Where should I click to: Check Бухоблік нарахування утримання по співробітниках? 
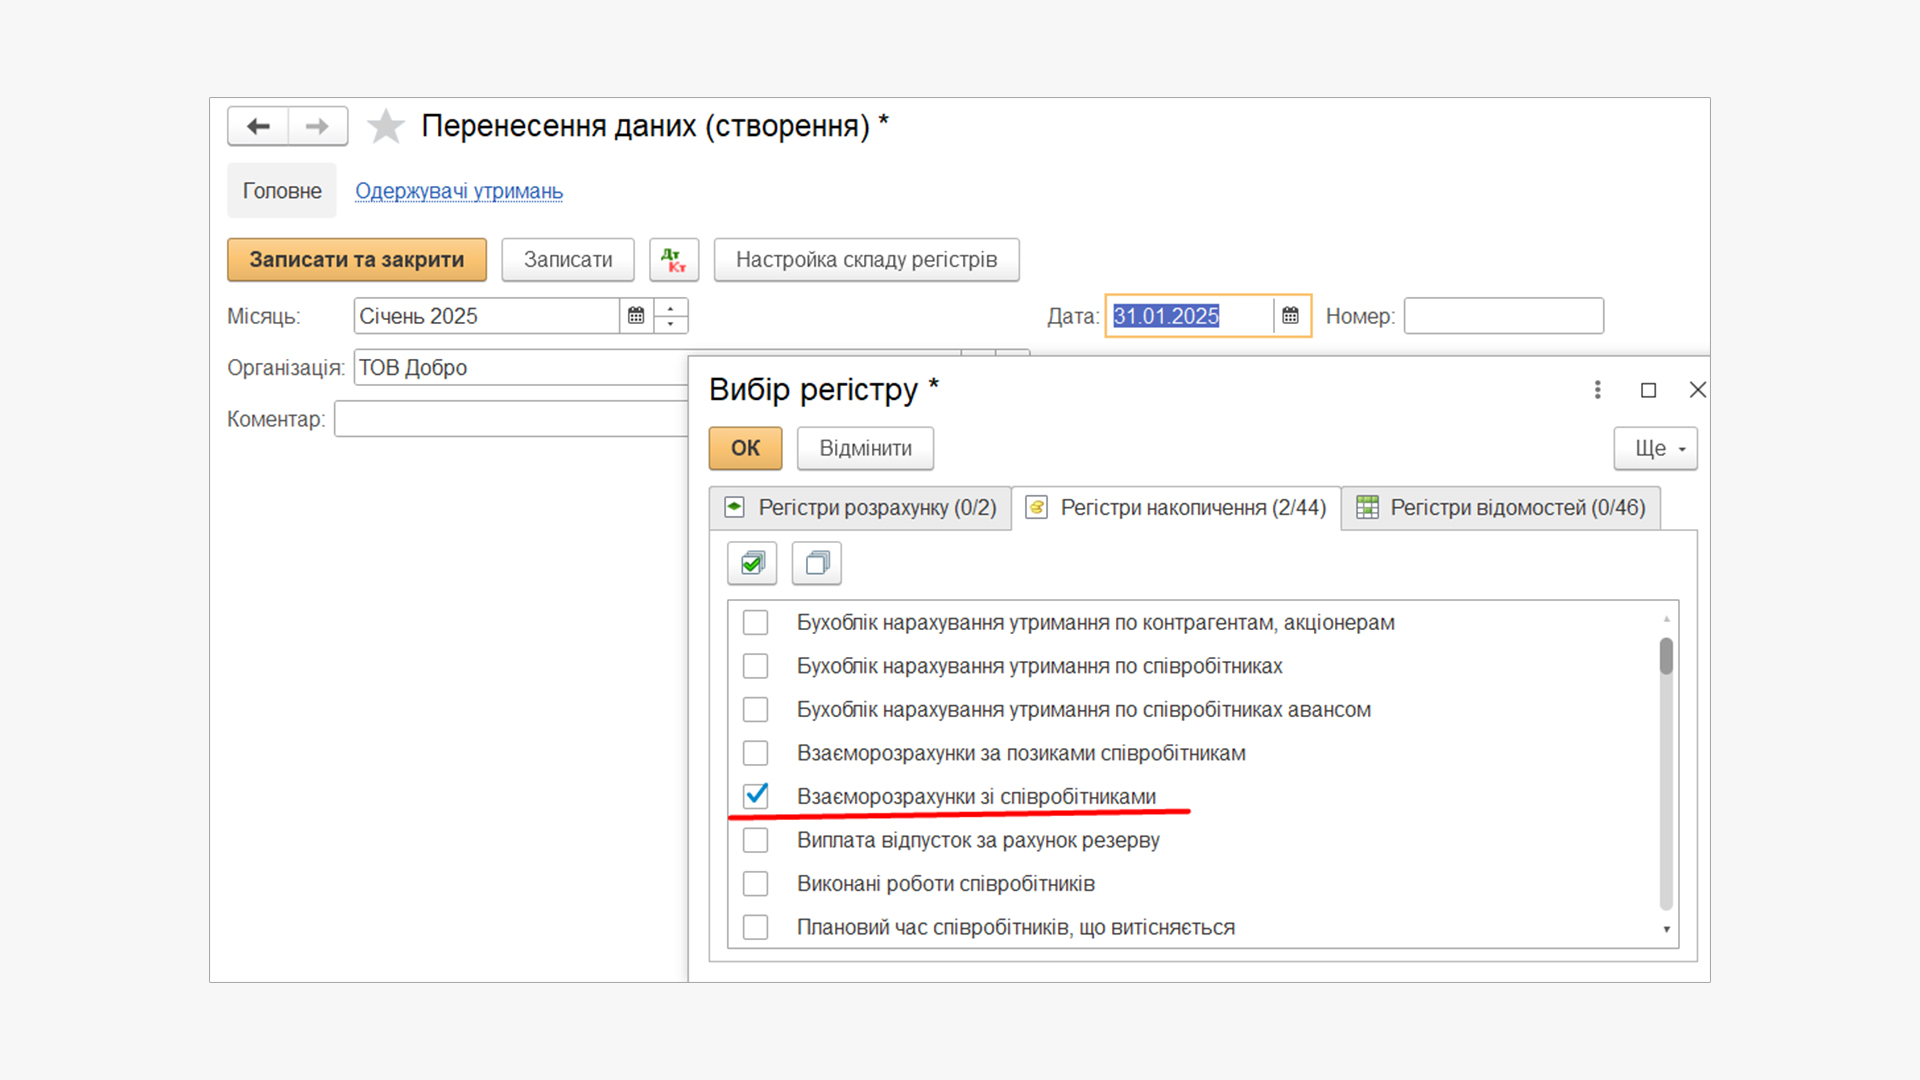pos(756,666)
